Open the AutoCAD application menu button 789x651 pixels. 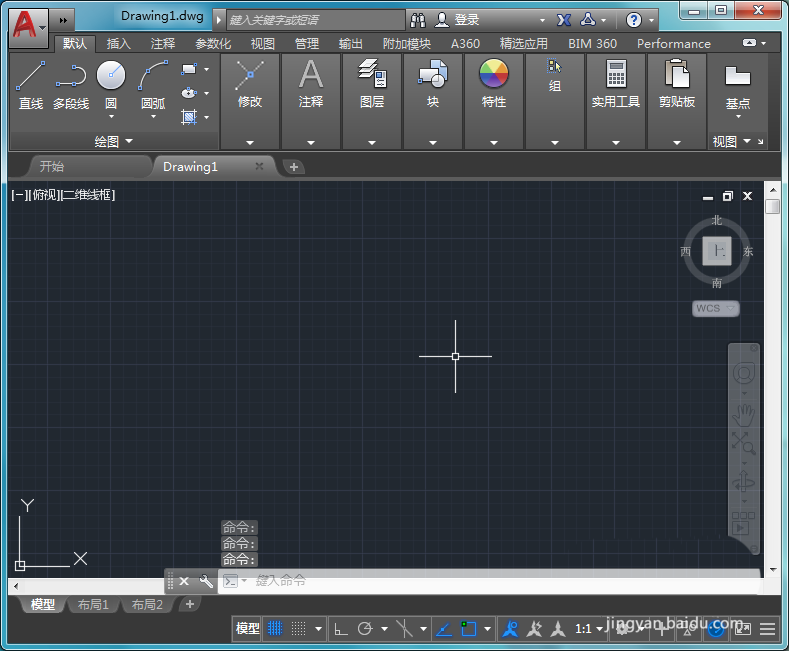click(x=29, y=27)
